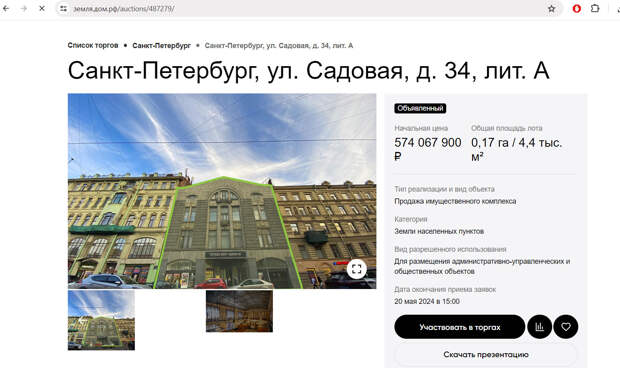This screenshot has height=368, width=620.
Task: Click the Список торгов breadcrumb
Action: (93, 45)
